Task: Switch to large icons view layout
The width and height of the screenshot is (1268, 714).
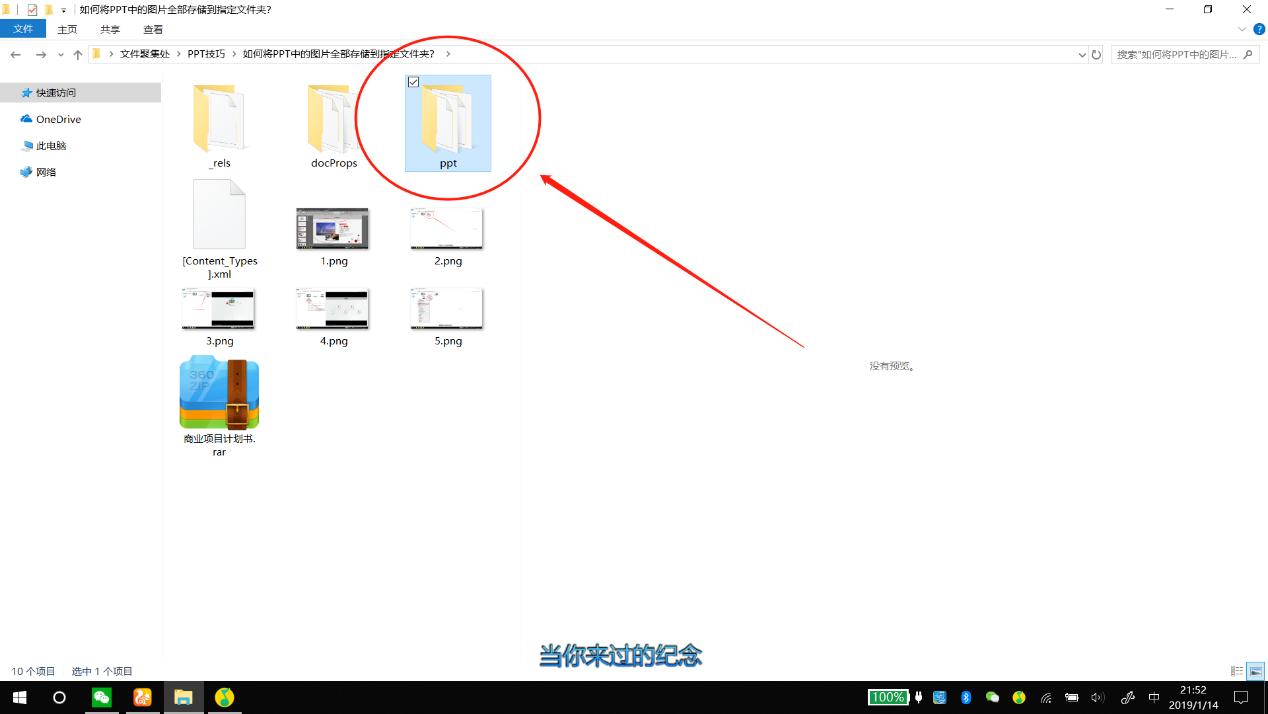Action: click(x=1256, y=671)
